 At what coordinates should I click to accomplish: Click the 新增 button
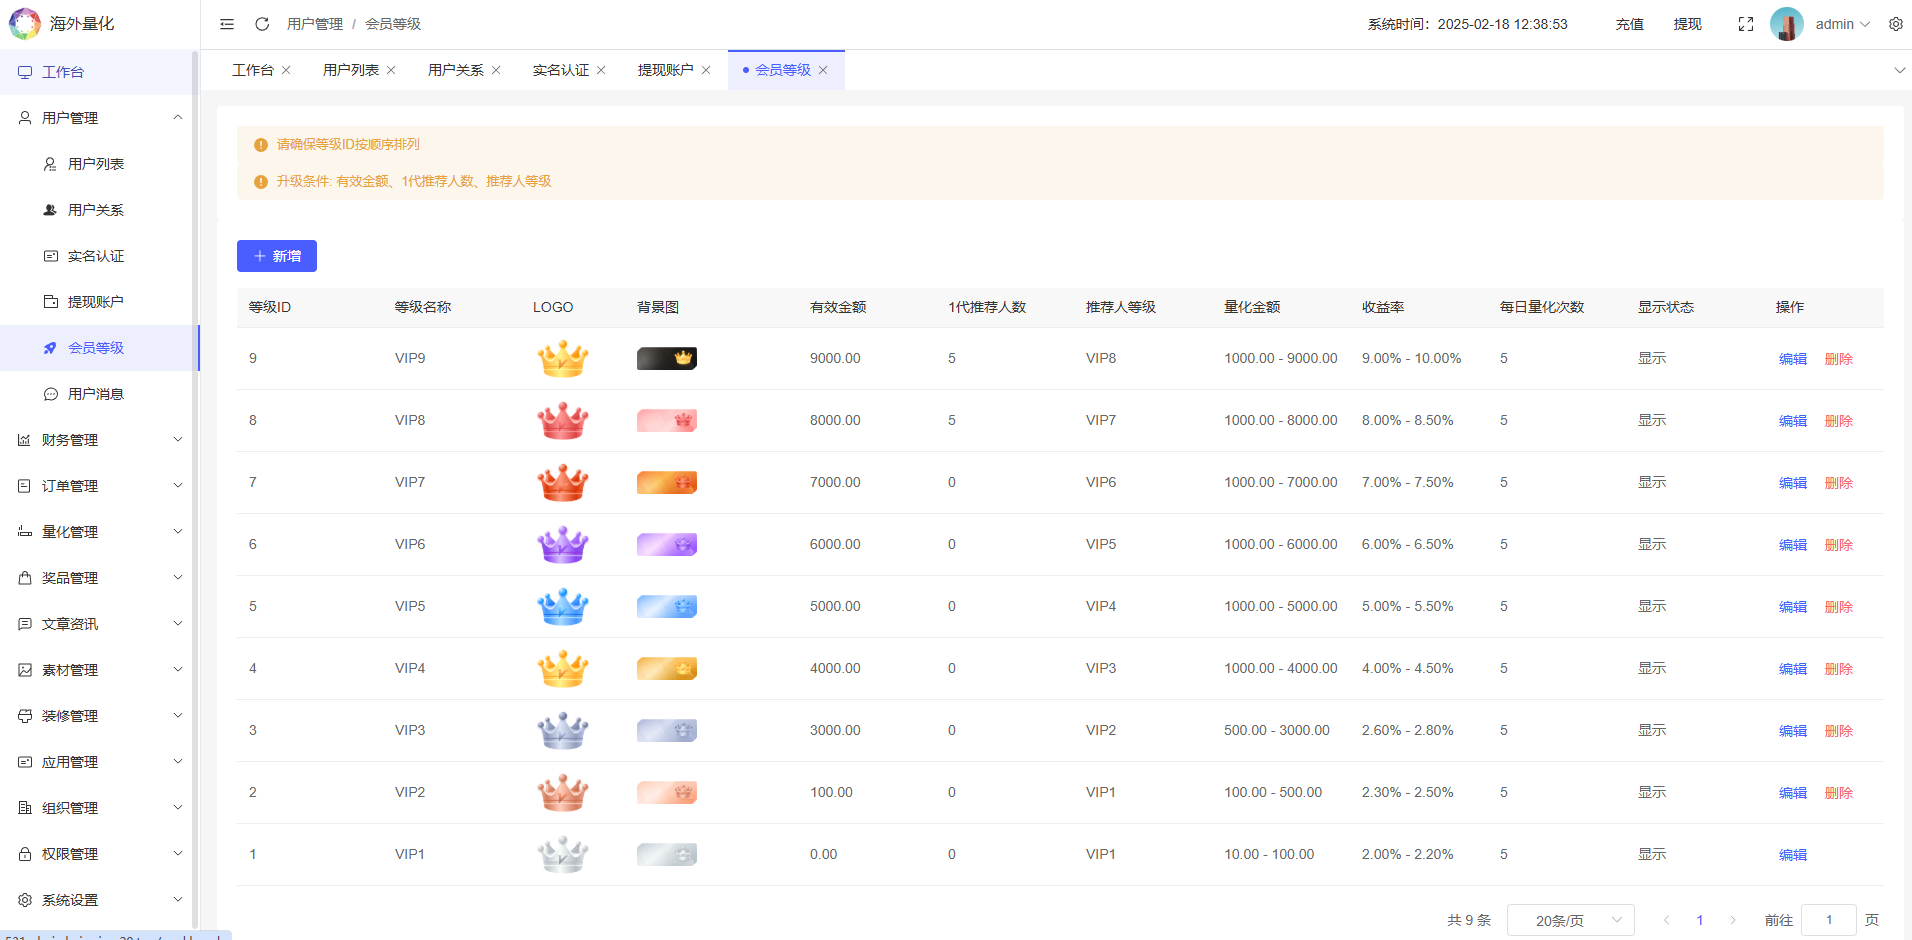point(277,256)
